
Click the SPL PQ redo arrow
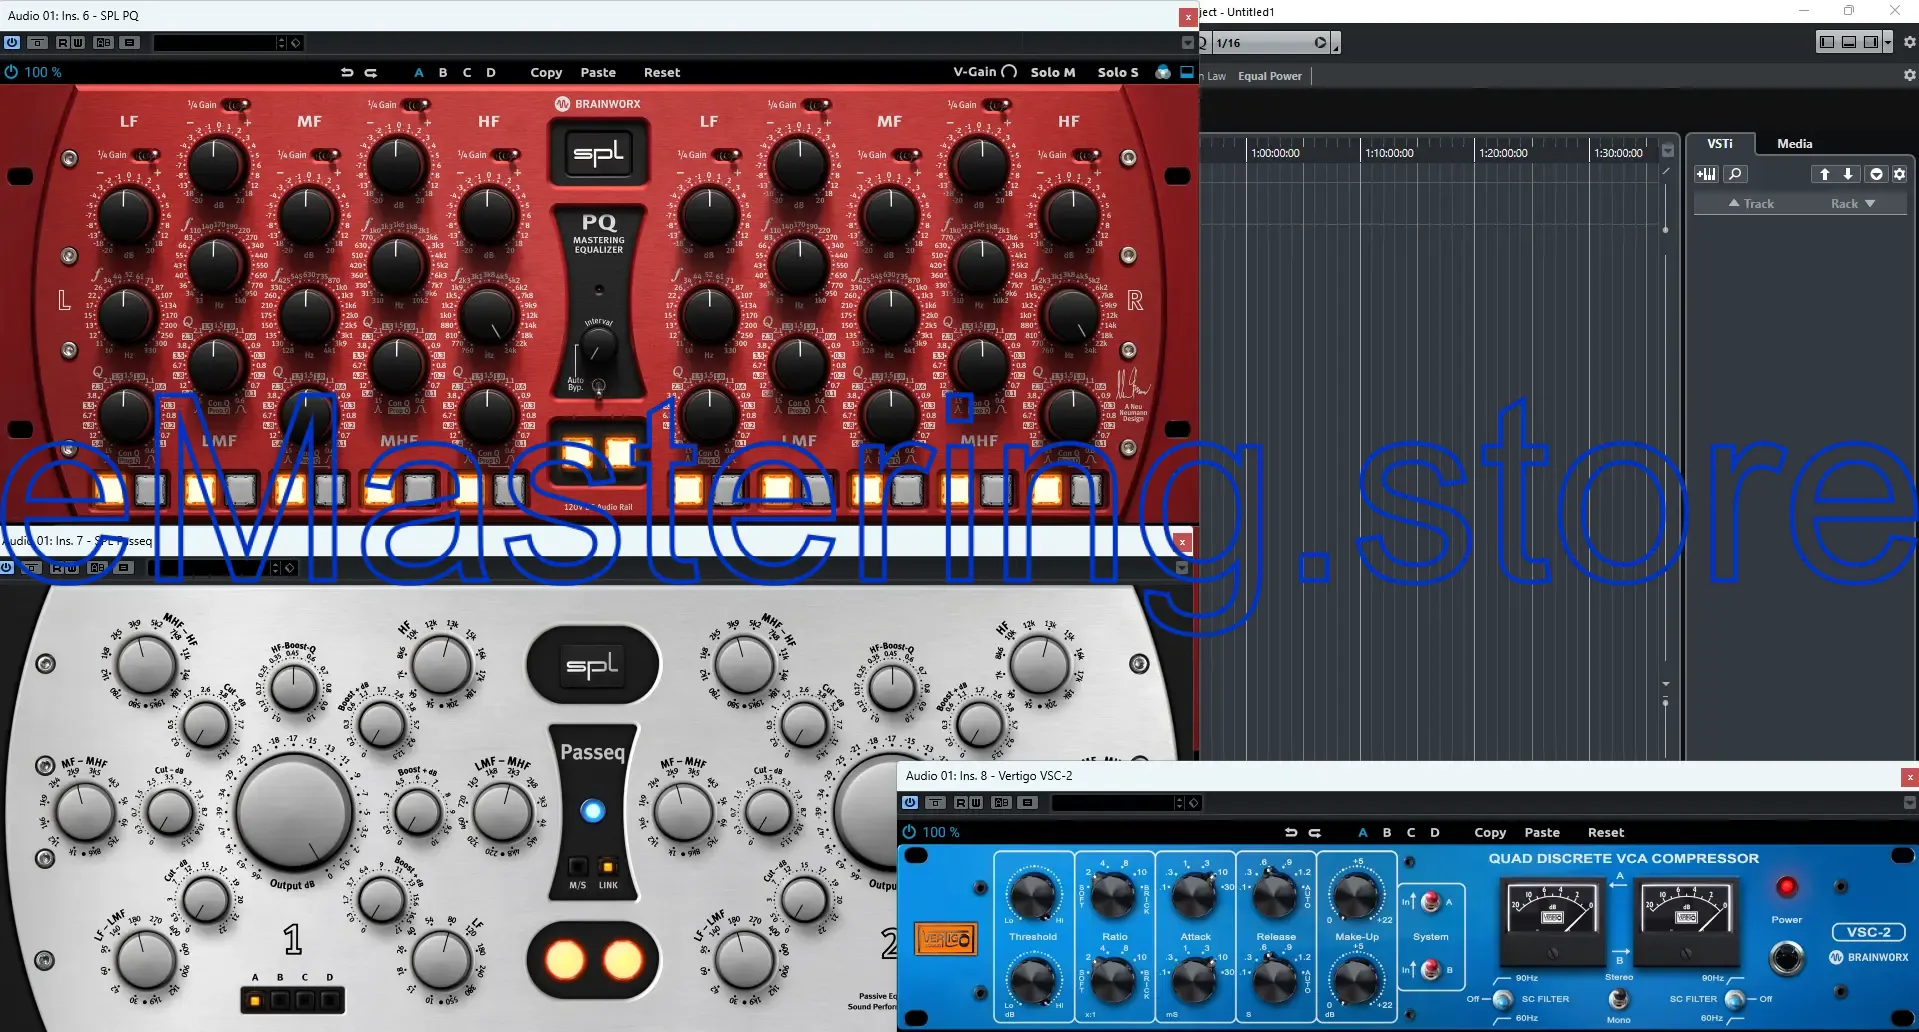pyautogui.click(x=371, y=72)
